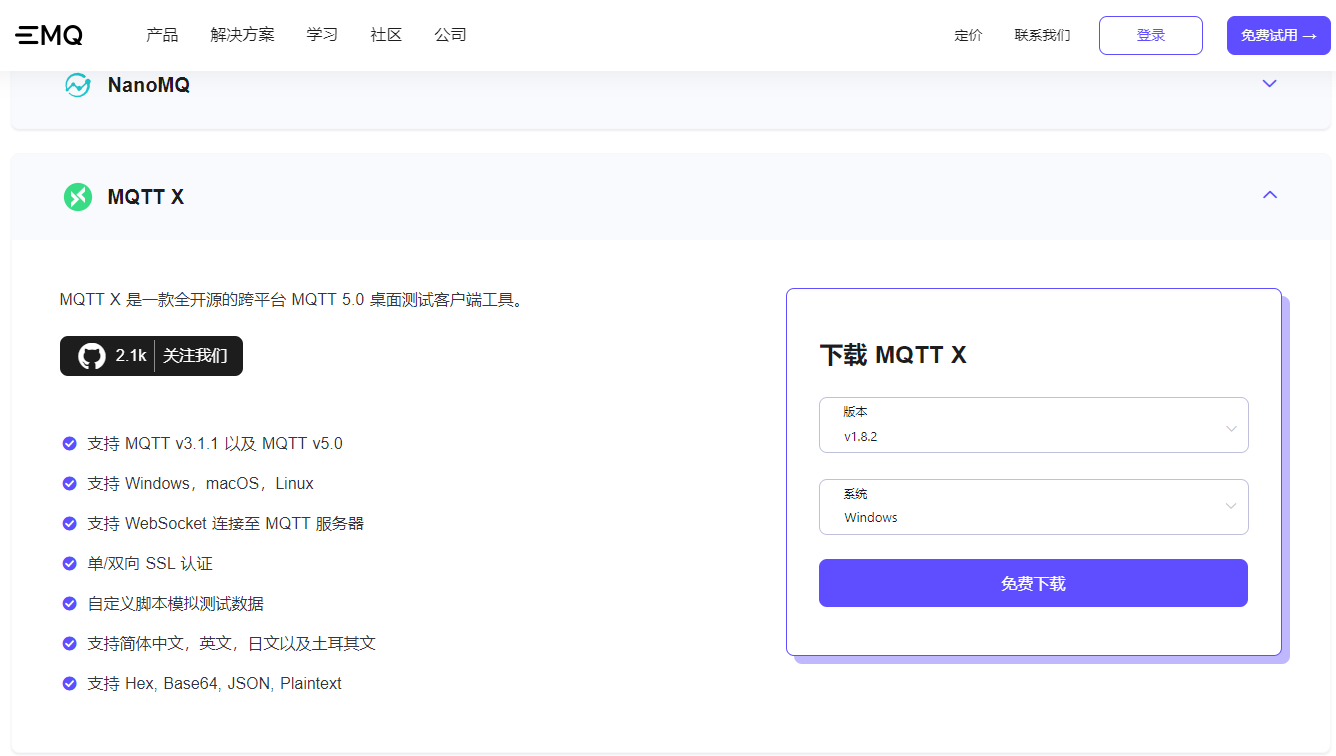
Task: Click the 支持 MQTT v3.1.1 以及 MQTT v5.0 line
Action: point(215,444)
